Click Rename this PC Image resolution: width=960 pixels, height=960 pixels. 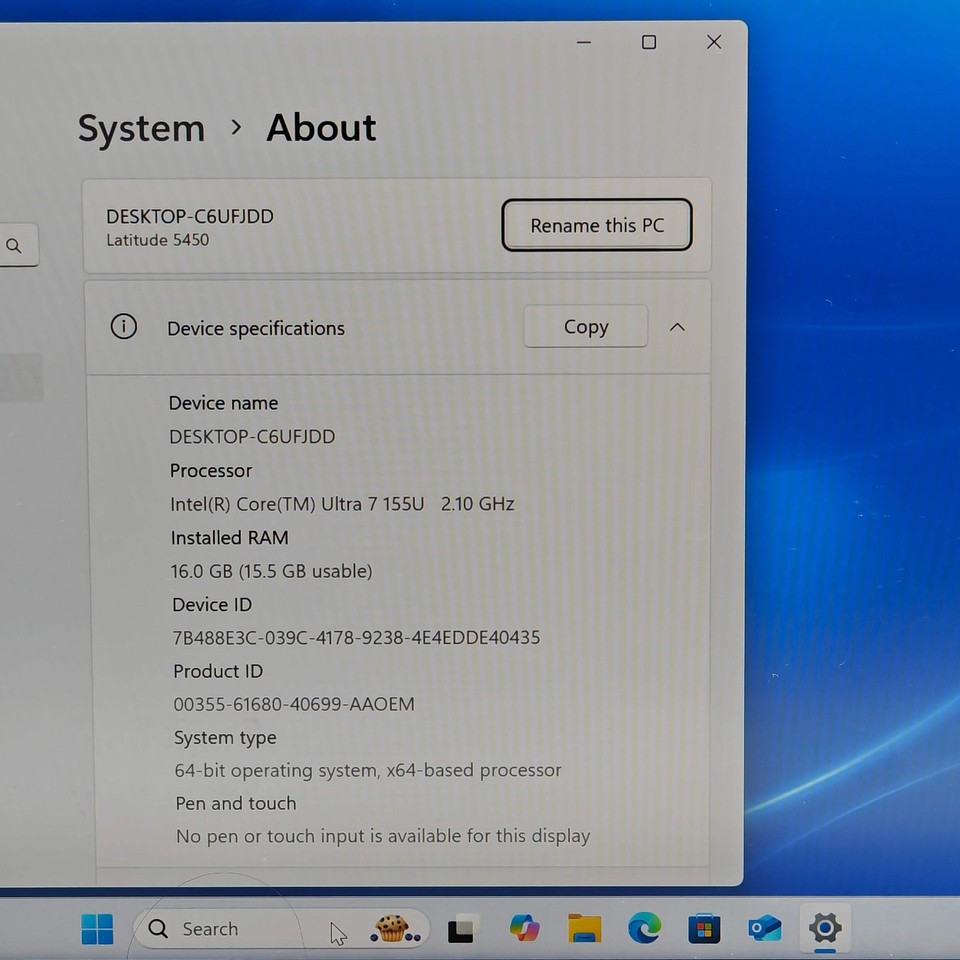tap(596, 225)
